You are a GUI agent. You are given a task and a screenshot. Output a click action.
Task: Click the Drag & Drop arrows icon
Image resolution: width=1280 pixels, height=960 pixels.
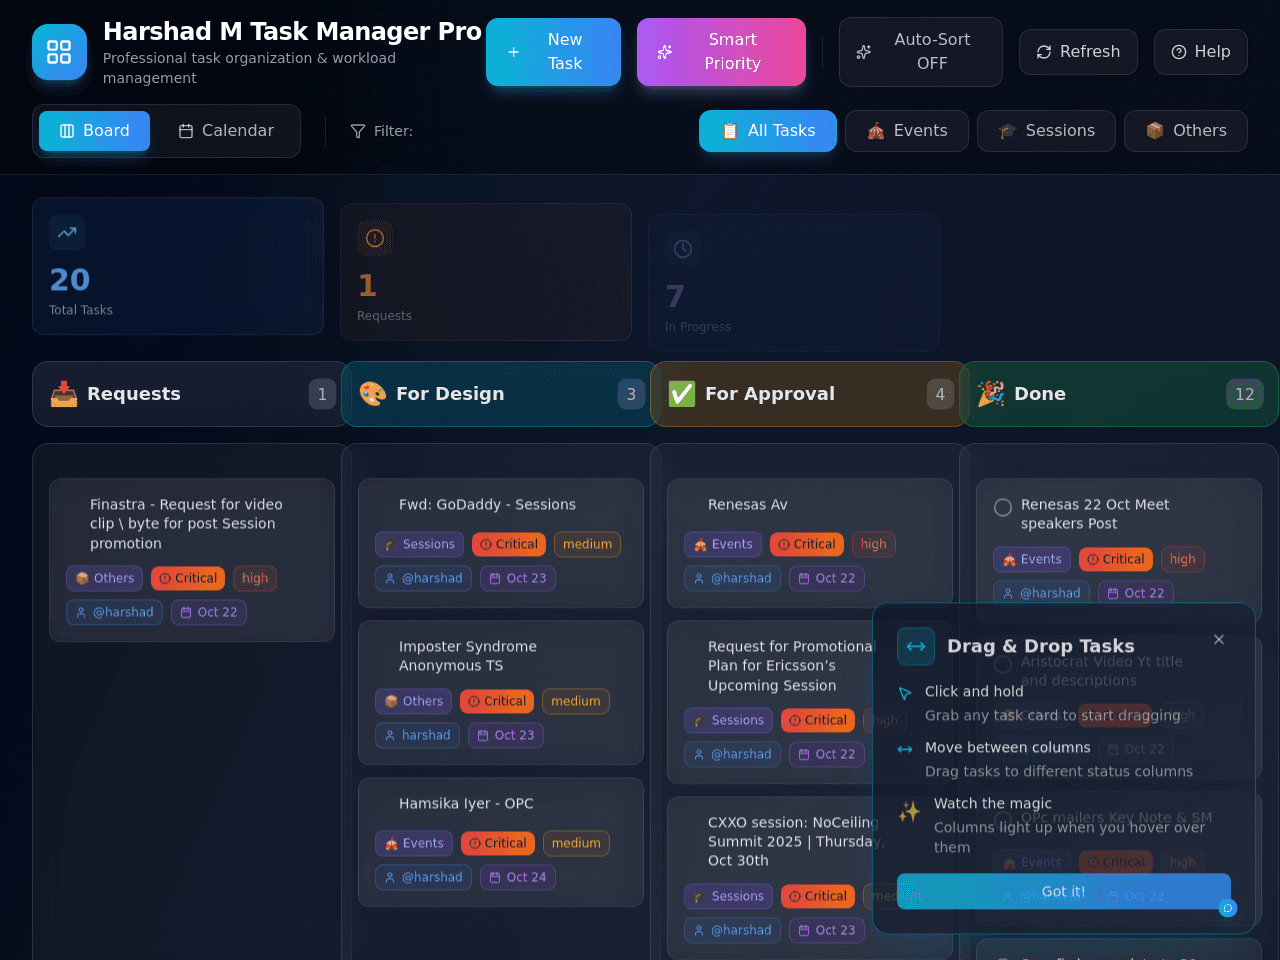[916, 646]
